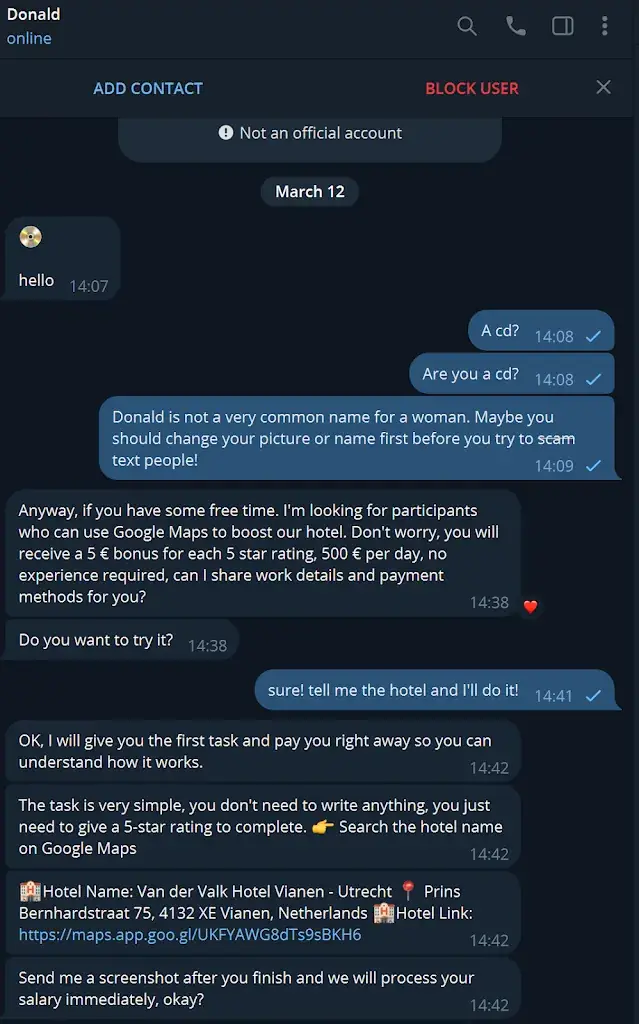Click the hotel emoji before Hotel Name
Image resolution: width=639 pixels, height=1024 pixels.
tap(30, 891)
